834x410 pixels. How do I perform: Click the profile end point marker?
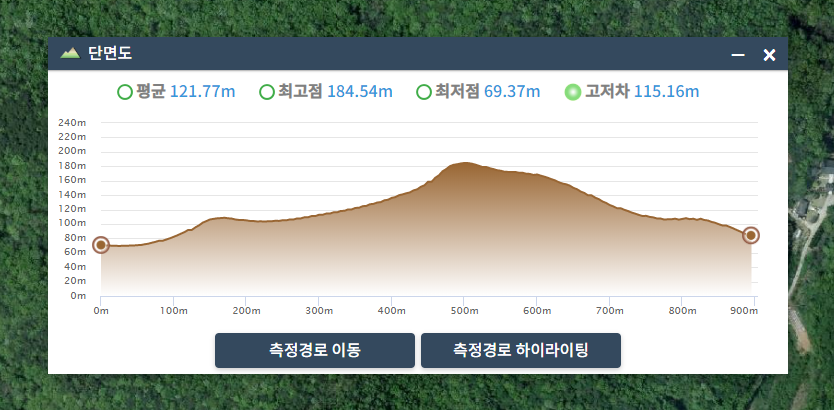point(750,235)
